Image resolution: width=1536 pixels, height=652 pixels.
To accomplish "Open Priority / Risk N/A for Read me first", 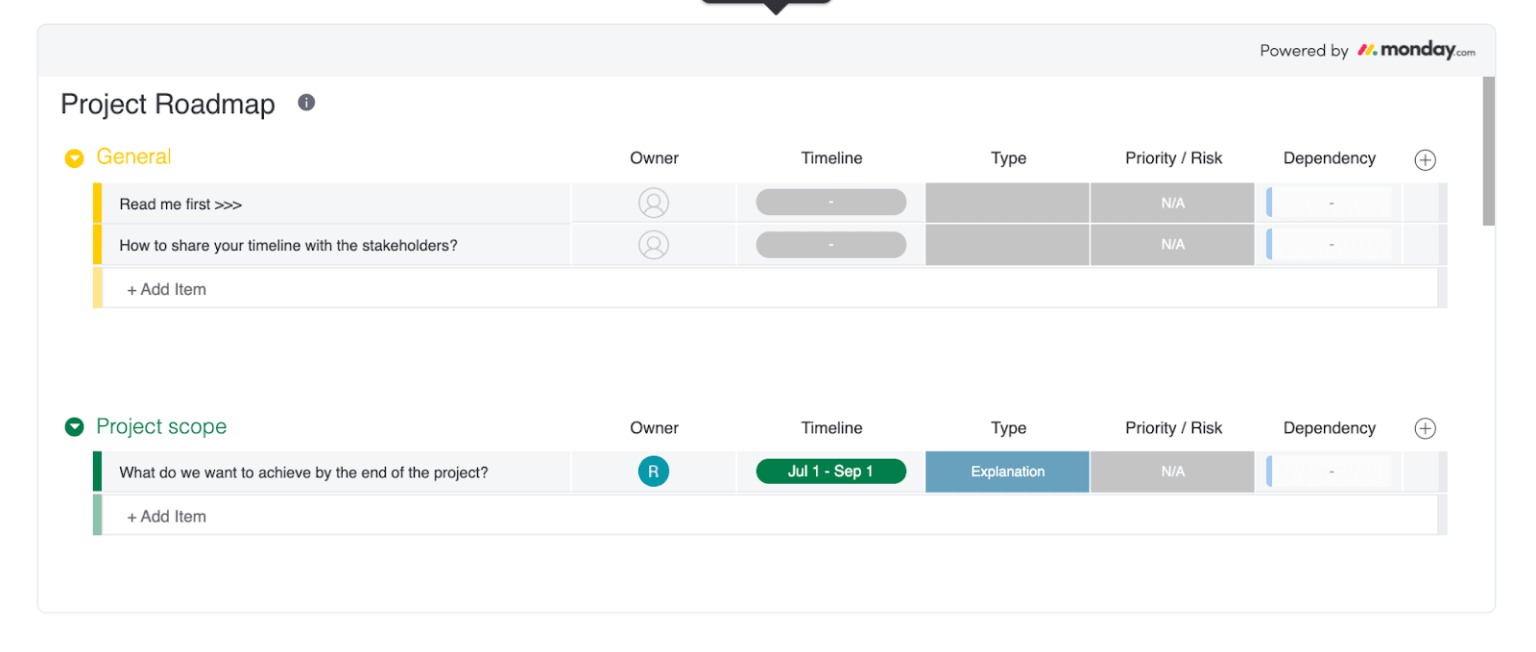I will [x=1172, y=204].
